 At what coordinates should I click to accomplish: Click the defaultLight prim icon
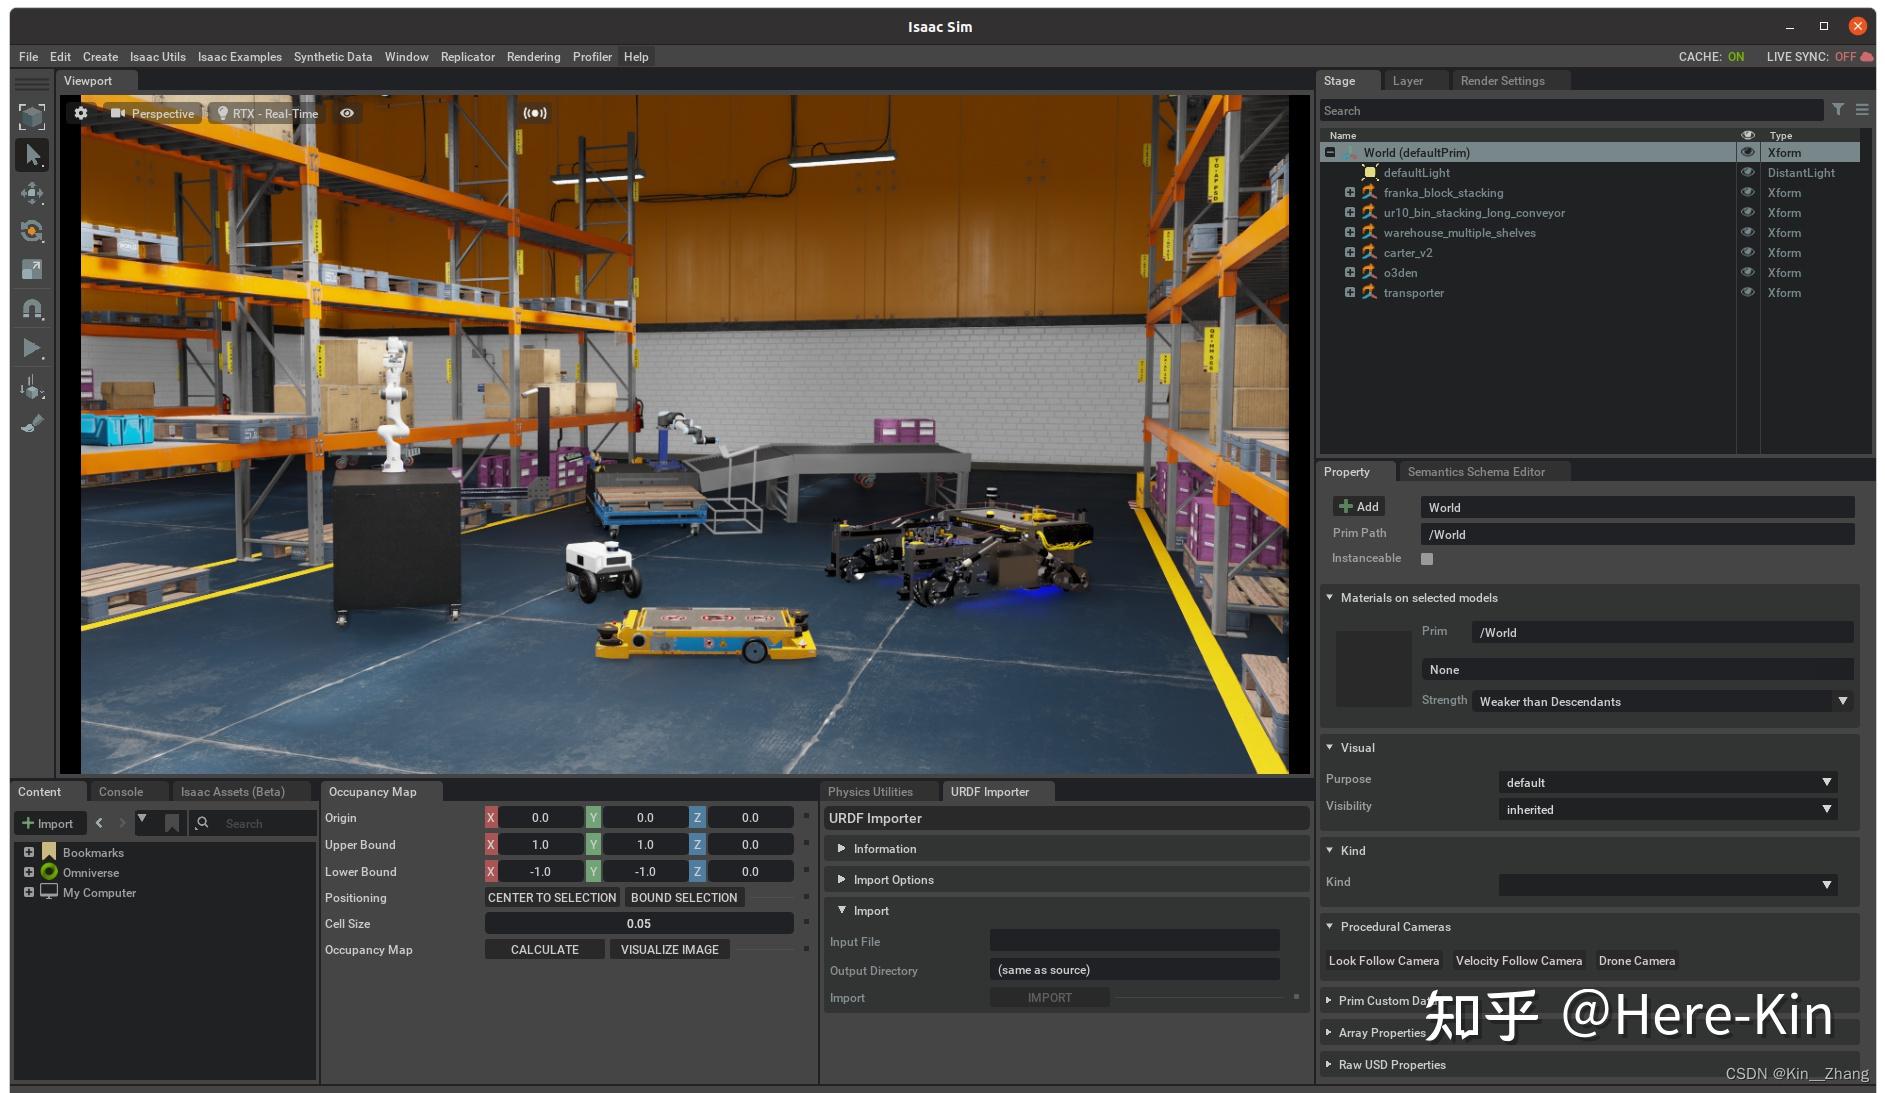(1370, 173)
